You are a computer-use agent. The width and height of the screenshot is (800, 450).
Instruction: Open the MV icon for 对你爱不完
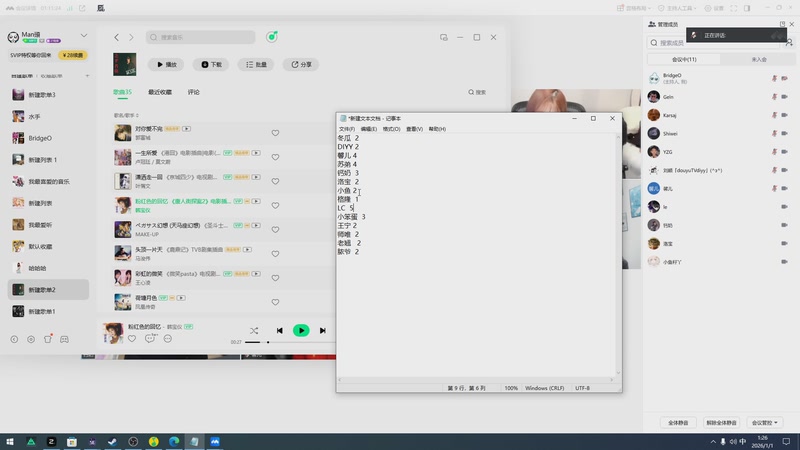click(187, 129)
